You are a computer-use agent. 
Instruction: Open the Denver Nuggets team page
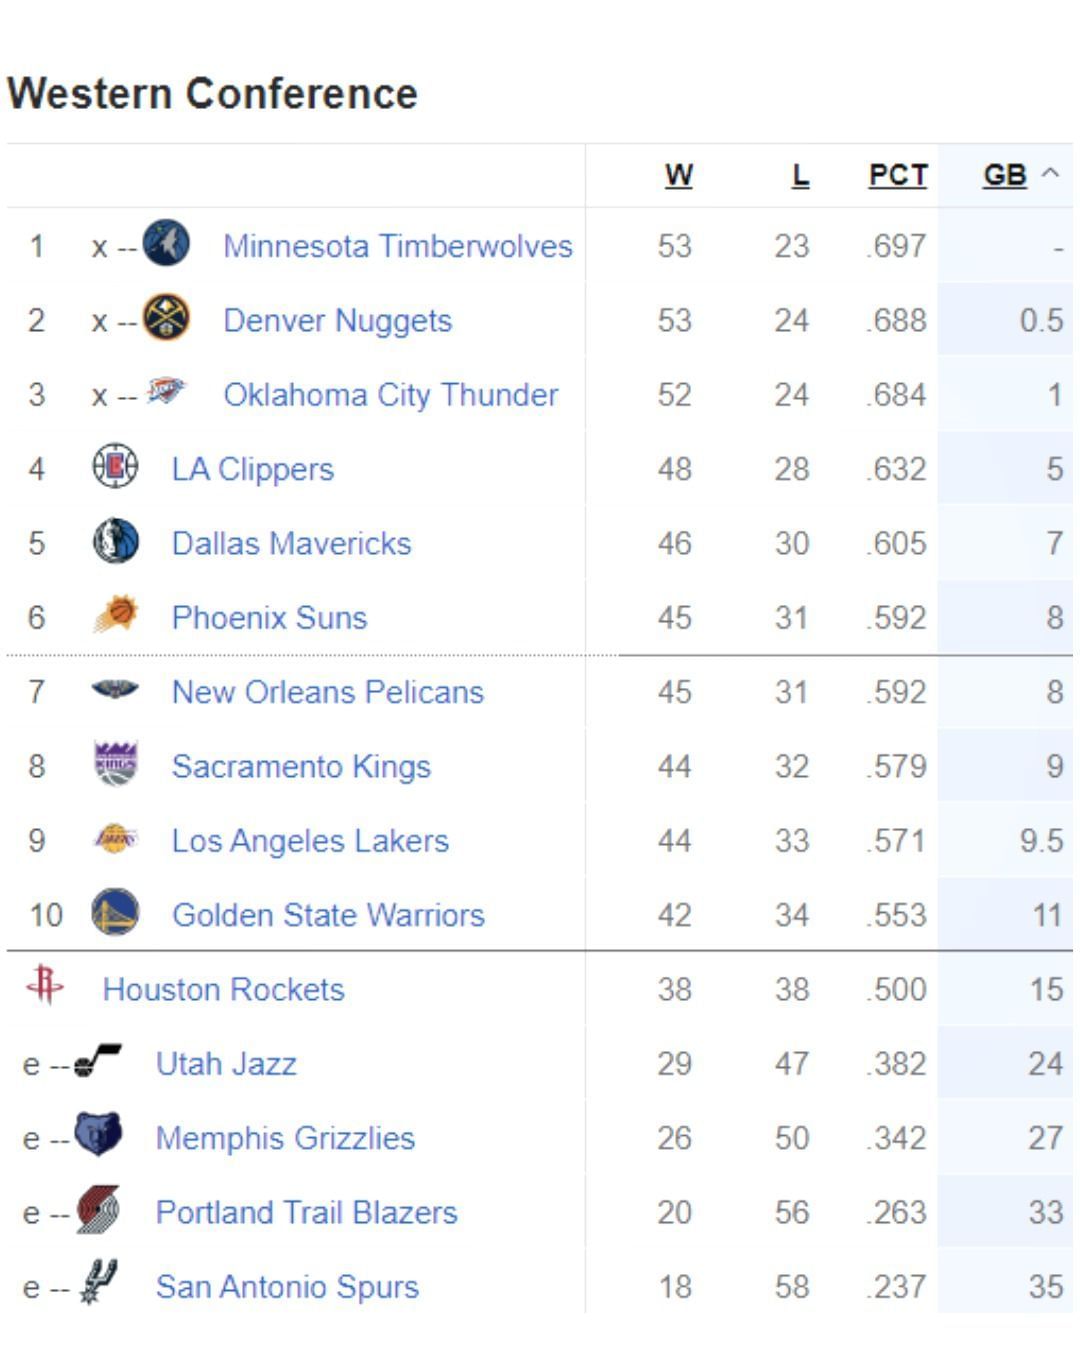[x=337, y=320]
